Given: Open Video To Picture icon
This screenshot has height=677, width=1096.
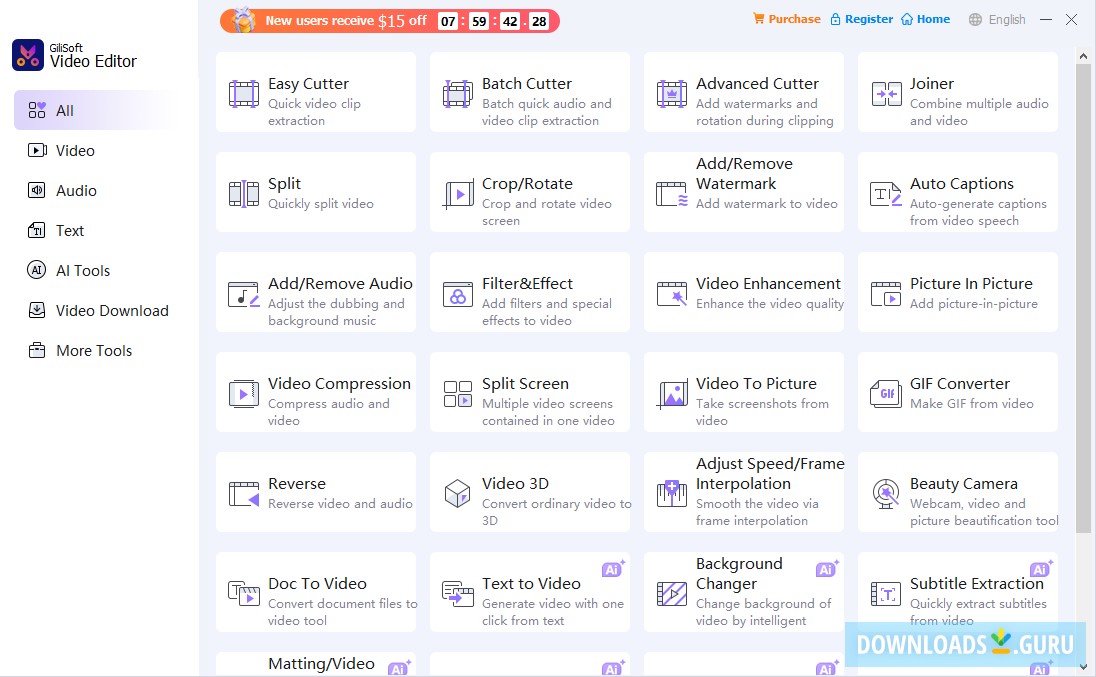Looking at the screenshot, I should pyautogui.click(x=672, y=394).
